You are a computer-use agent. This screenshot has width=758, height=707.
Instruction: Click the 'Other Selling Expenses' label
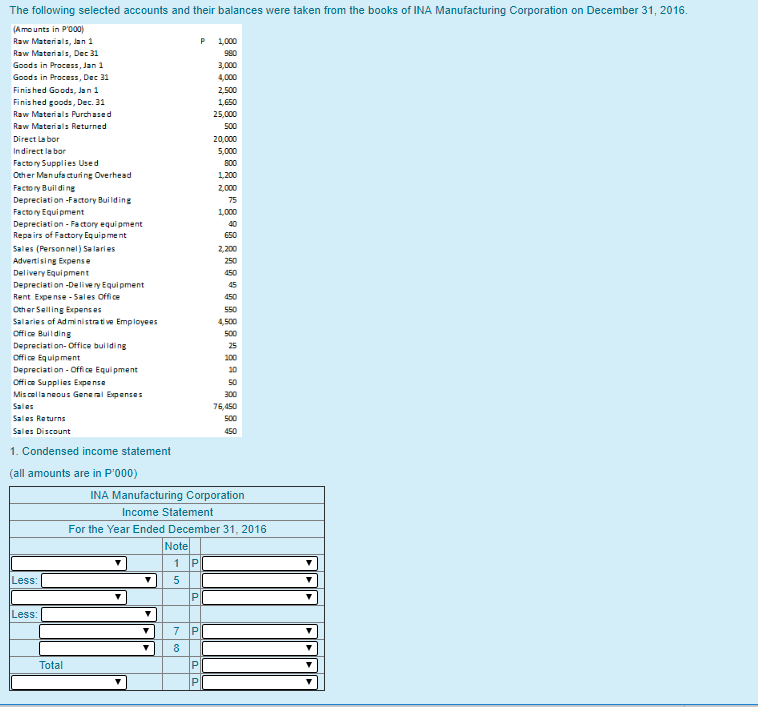tap(57, 309)
